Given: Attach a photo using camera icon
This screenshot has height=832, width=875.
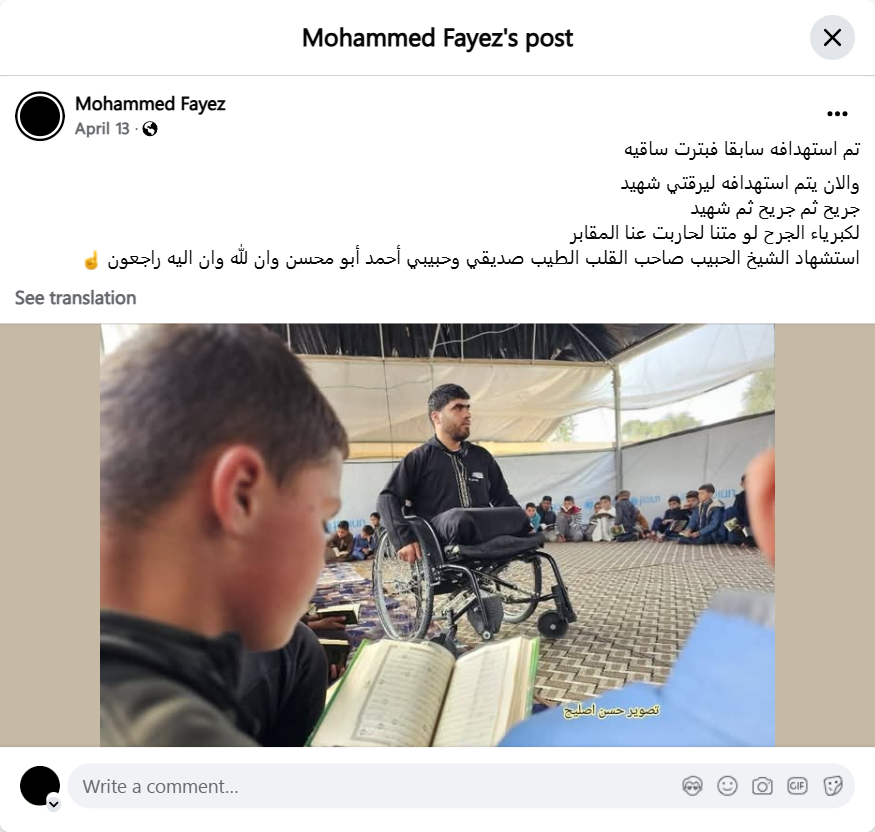Looking at the screenshot, I should click(762, 786).
